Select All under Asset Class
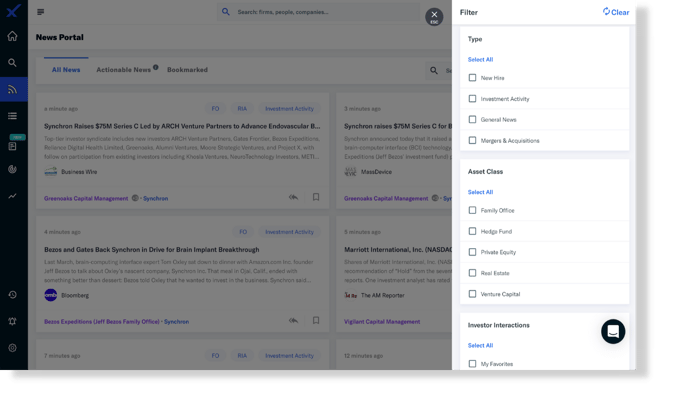The height and width of the screenshot is (393, 675). pos(480,192)
